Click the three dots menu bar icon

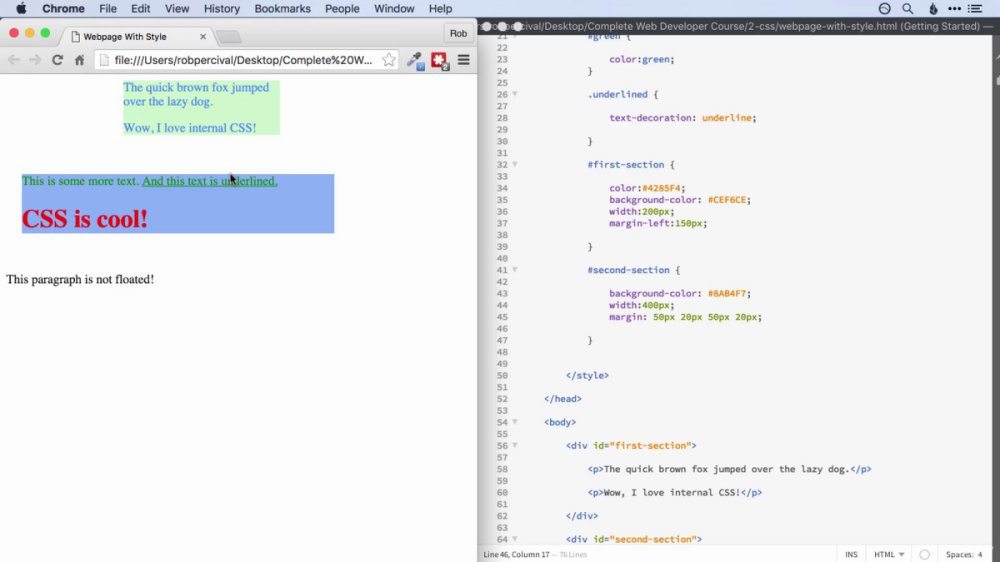pyautogui.click(x=954, y=8)
